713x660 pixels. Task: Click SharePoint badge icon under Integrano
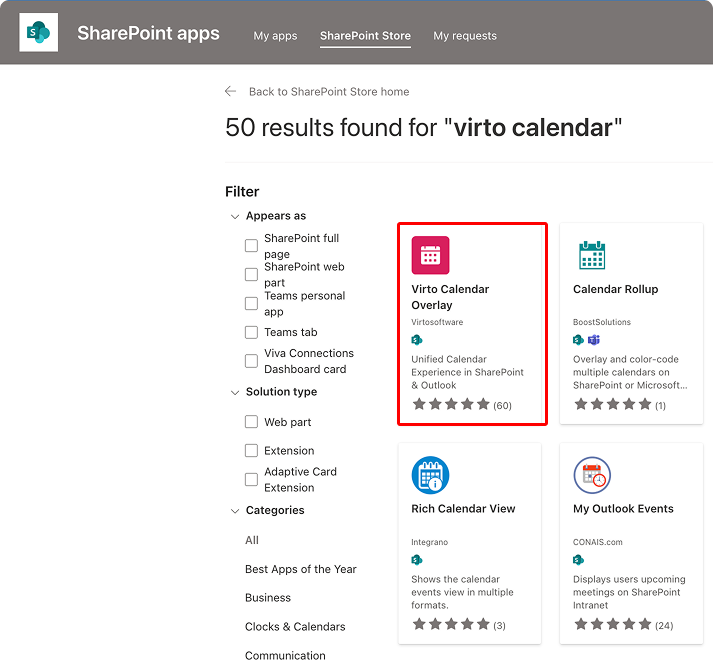click(417, 560)
